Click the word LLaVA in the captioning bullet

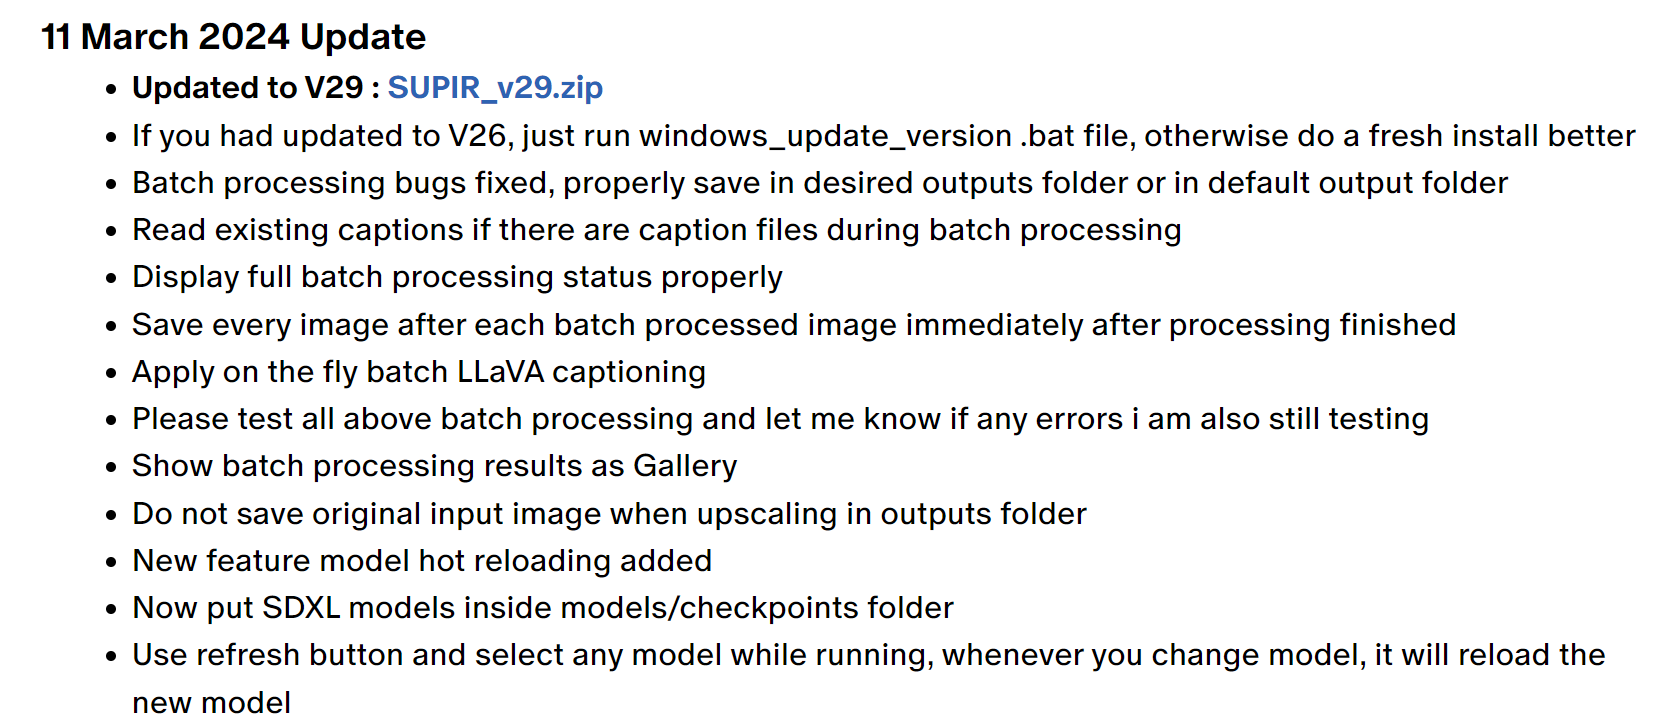pyautogui.click(x=500, y=372)
